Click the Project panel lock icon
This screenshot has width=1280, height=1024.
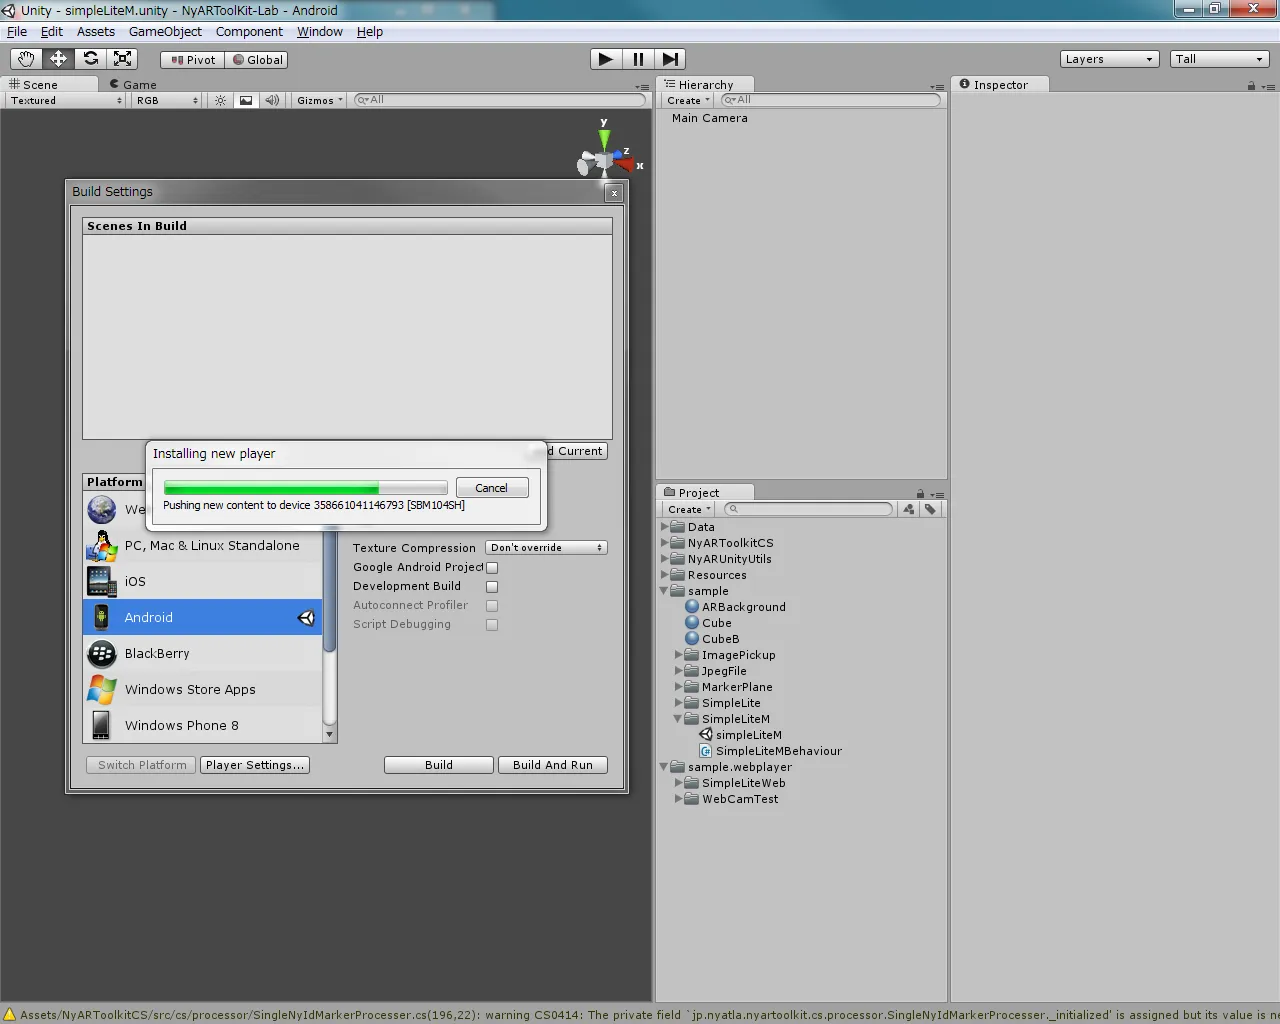920,494
